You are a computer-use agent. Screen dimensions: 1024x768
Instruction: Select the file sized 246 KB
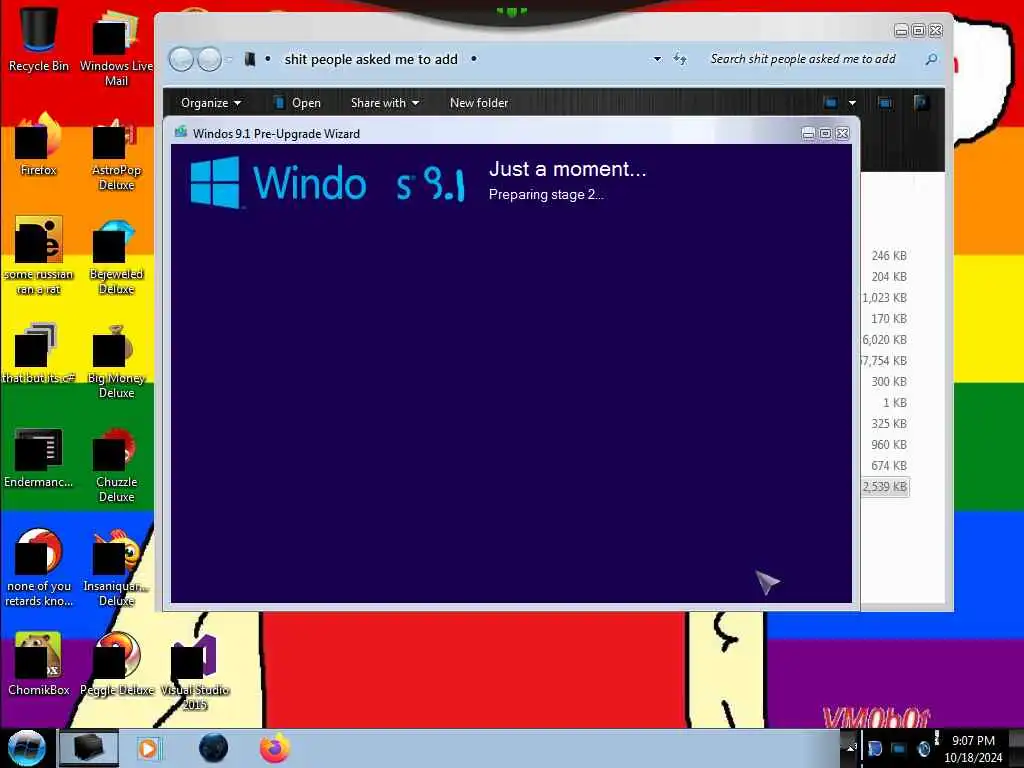click(889, 256)
